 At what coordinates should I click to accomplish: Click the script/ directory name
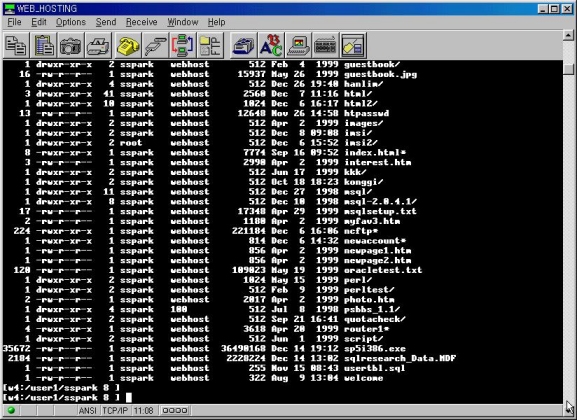364,339
